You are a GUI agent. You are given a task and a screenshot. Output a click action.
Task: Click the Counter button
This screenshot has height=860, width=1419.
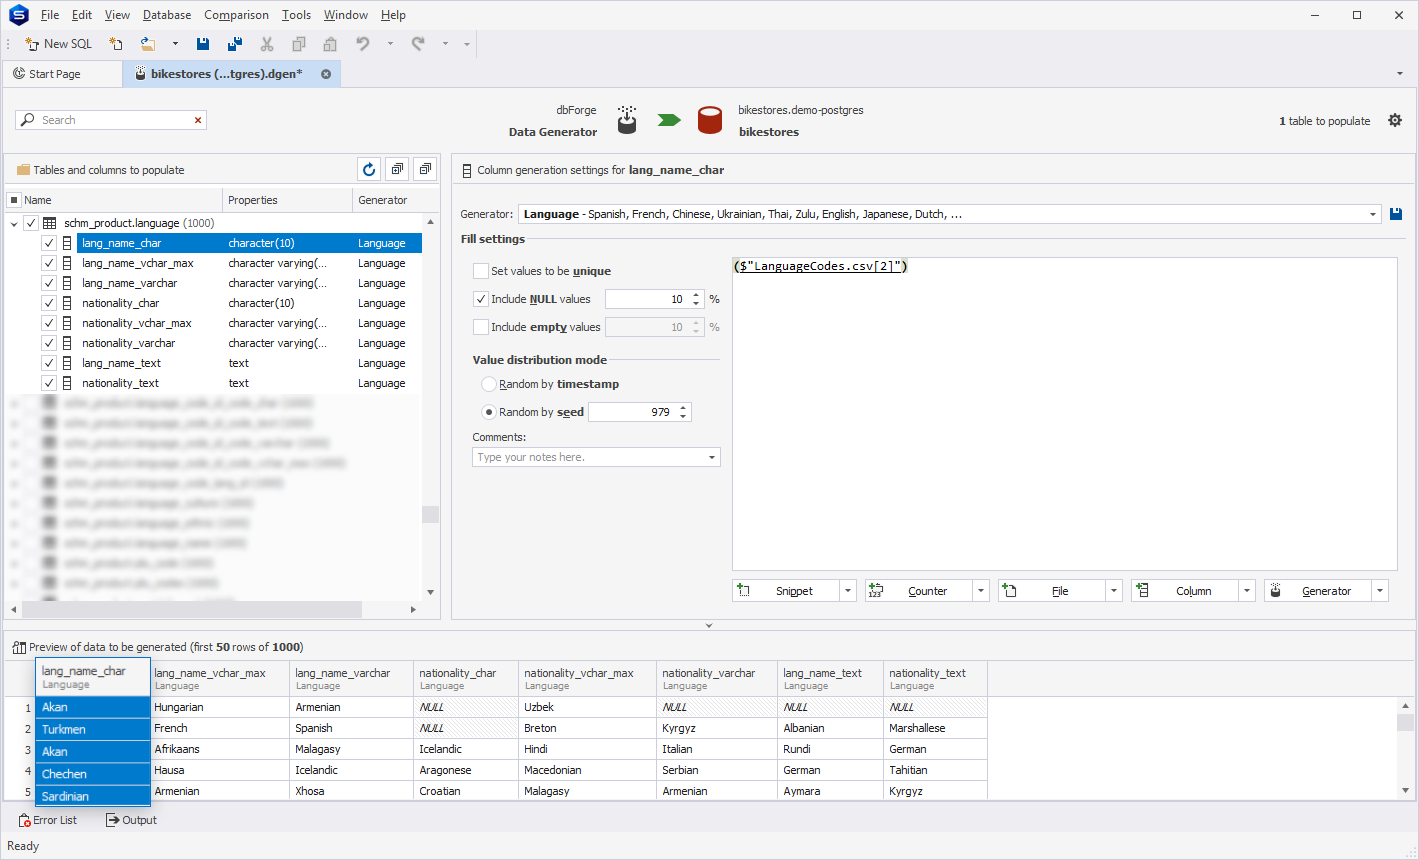click(919, 591)
